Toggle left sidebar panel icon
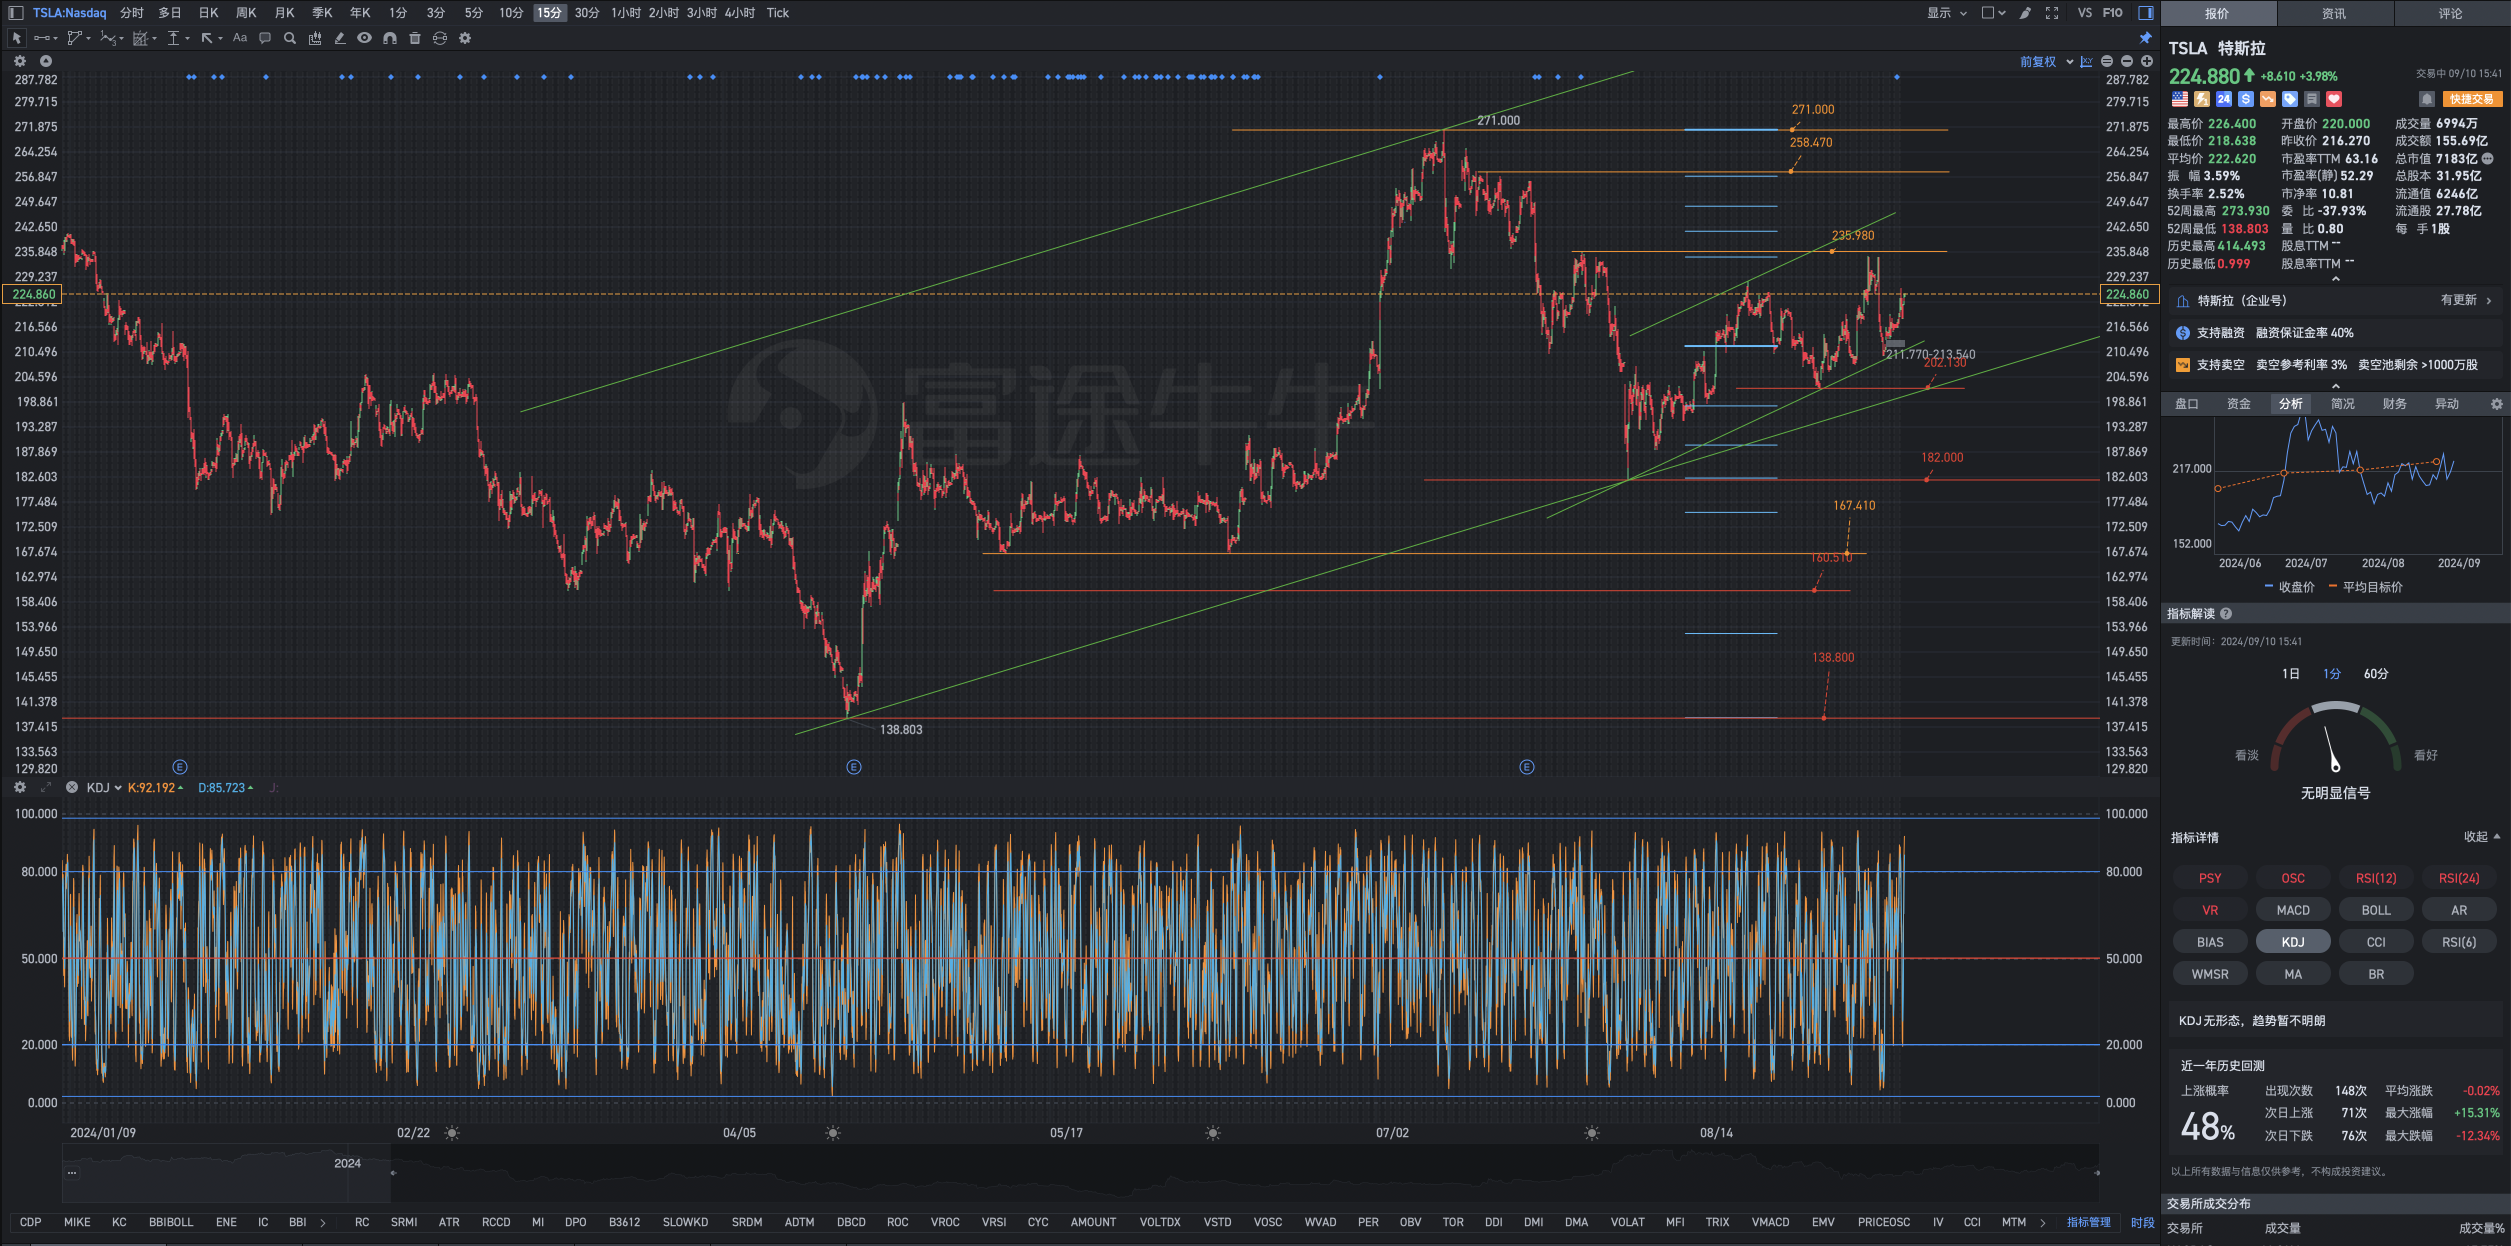Screen dimensions: 2511x1246 click(x=16, y=13)
